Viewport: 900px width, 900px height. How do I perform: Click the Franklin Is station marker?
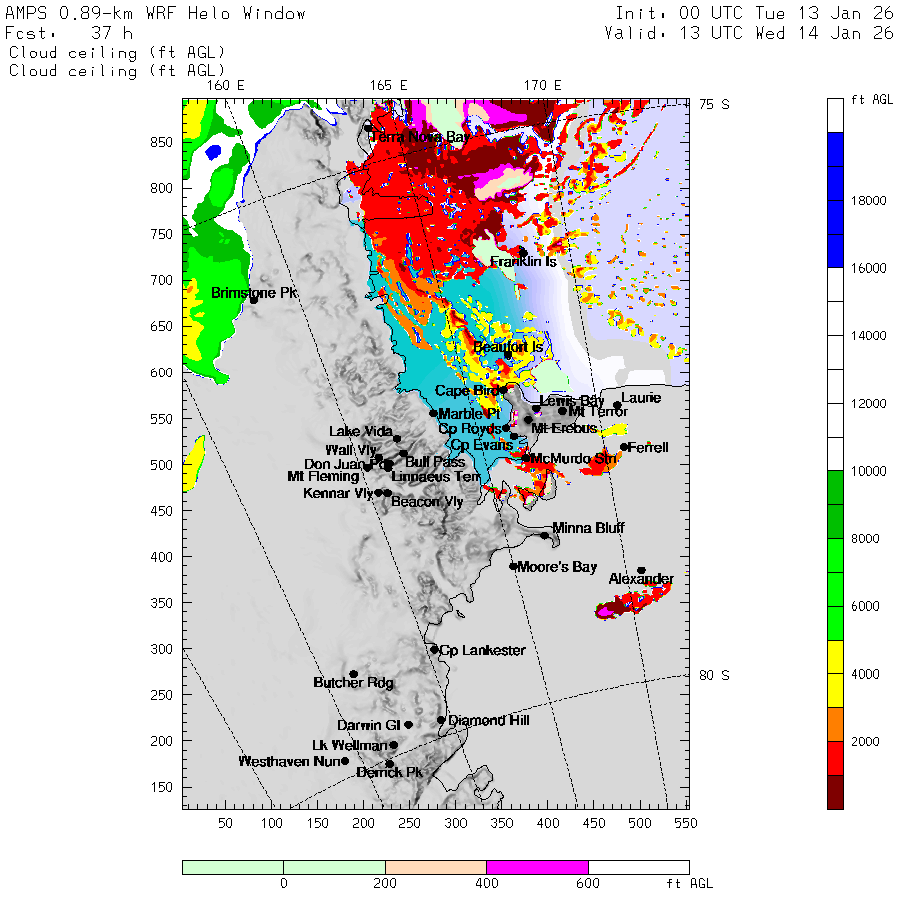[522, 252]
